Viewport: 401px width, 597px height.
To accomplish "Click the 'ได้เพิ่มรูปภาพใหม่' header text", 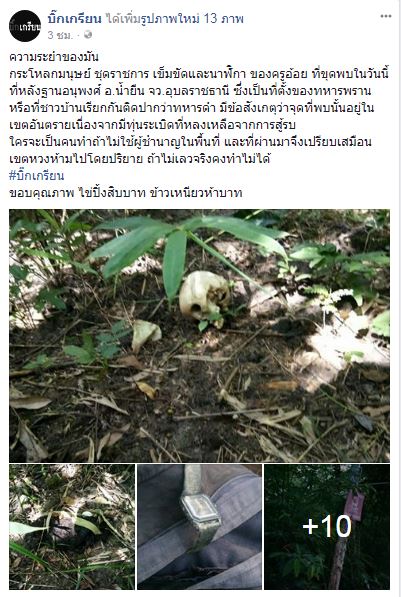I will click(x=152, y=18).
